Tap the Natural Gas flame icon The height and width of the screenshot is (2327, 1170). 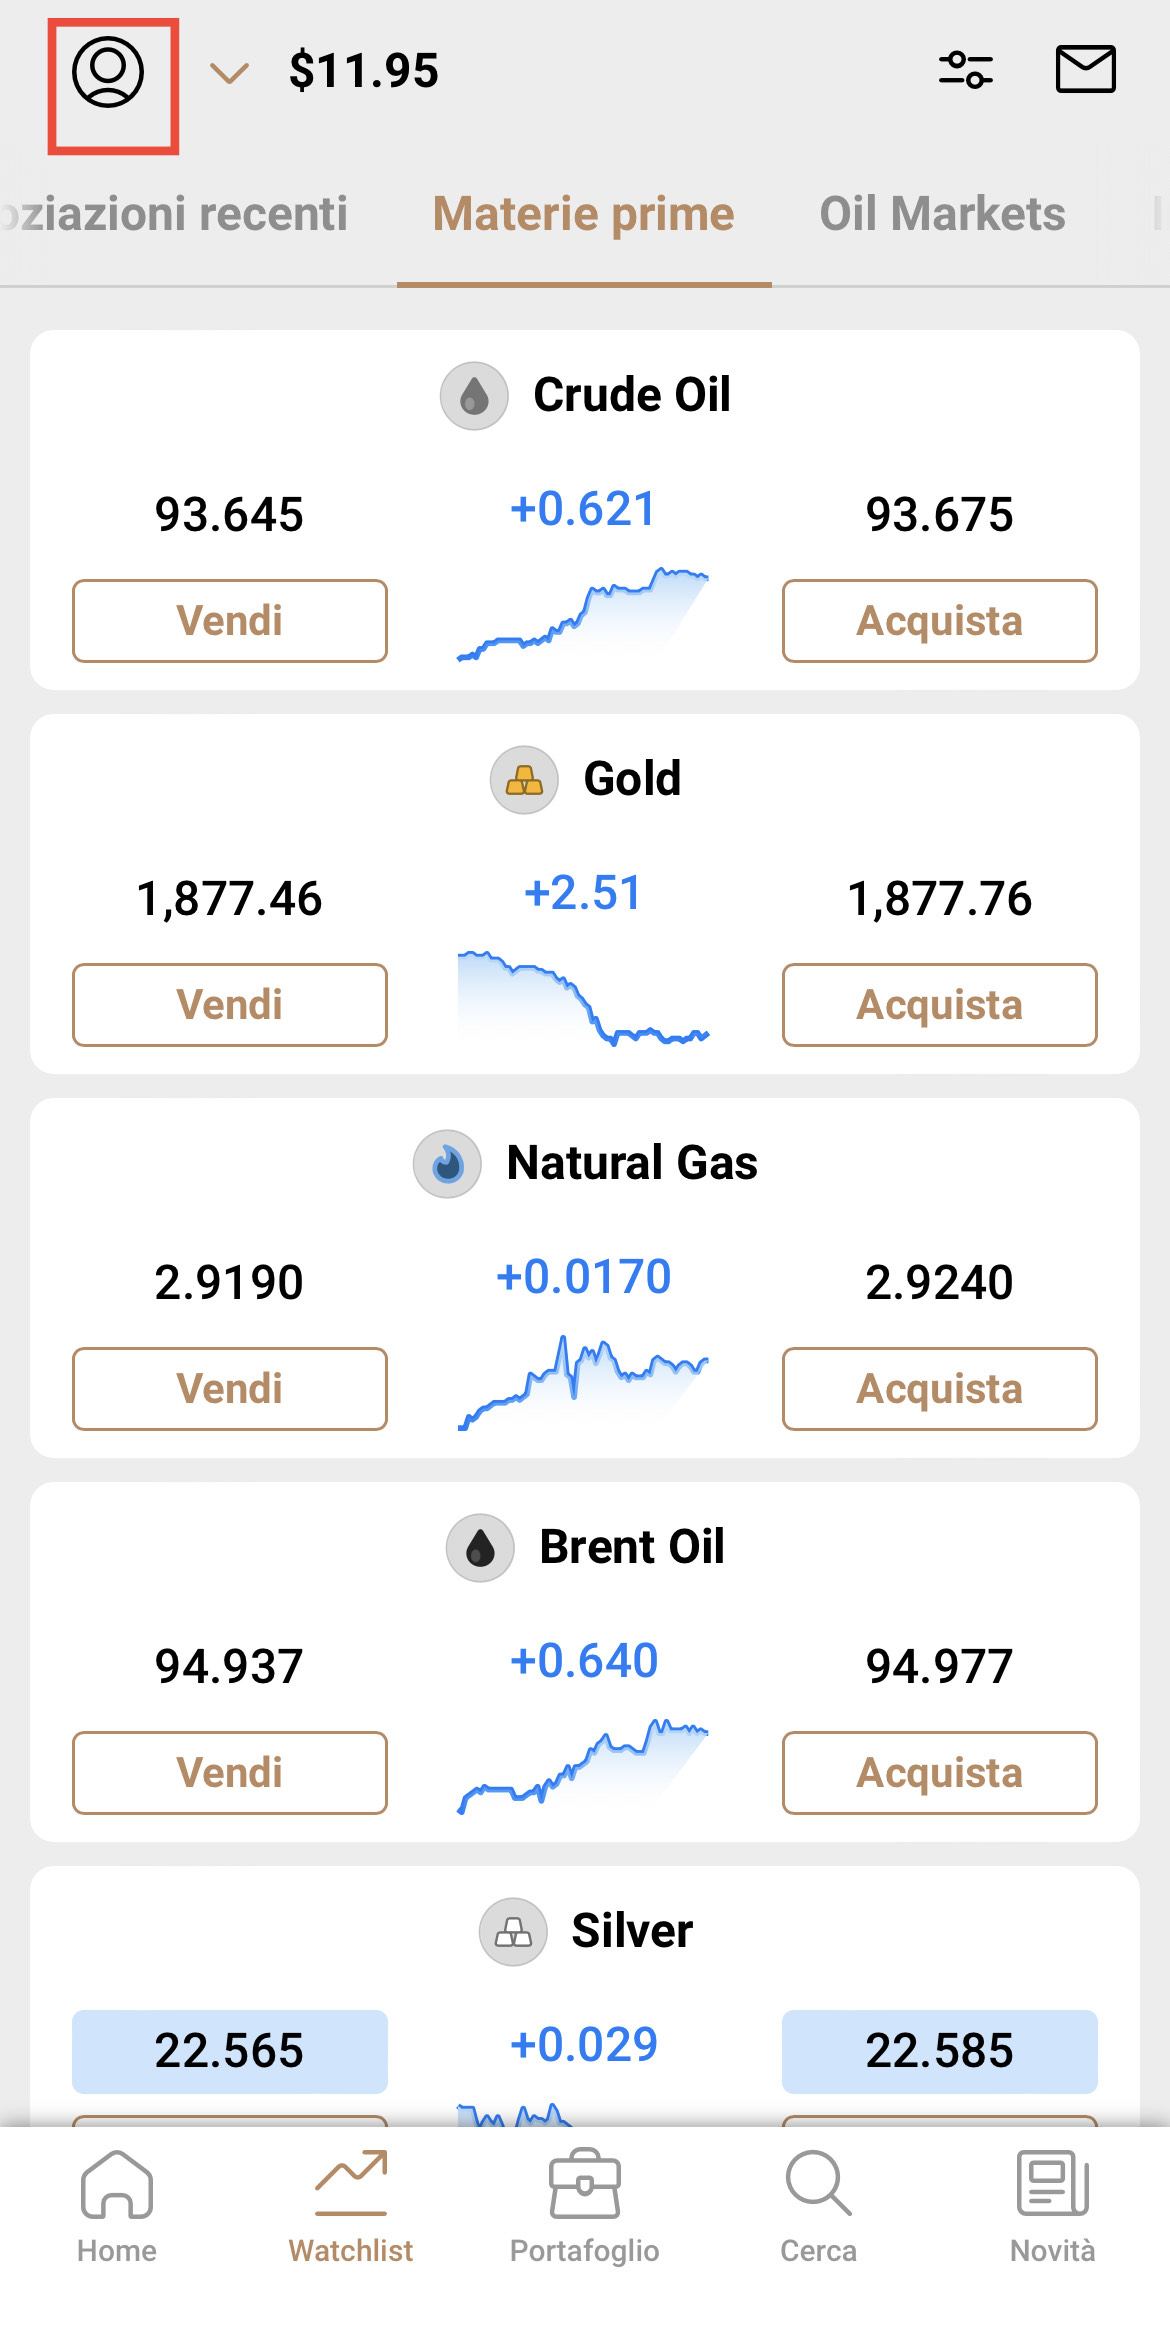(x=447, y=1164)
